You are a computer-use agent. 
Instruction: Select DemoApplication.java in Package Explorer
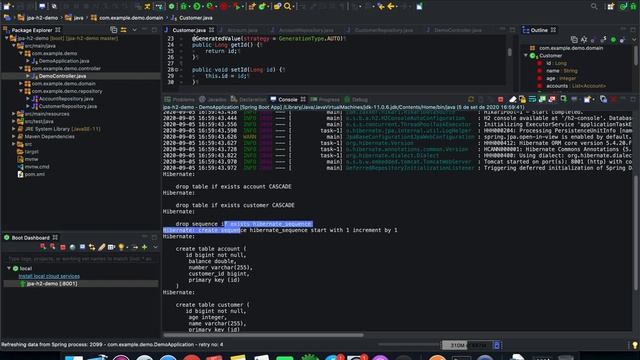[64, 61]
